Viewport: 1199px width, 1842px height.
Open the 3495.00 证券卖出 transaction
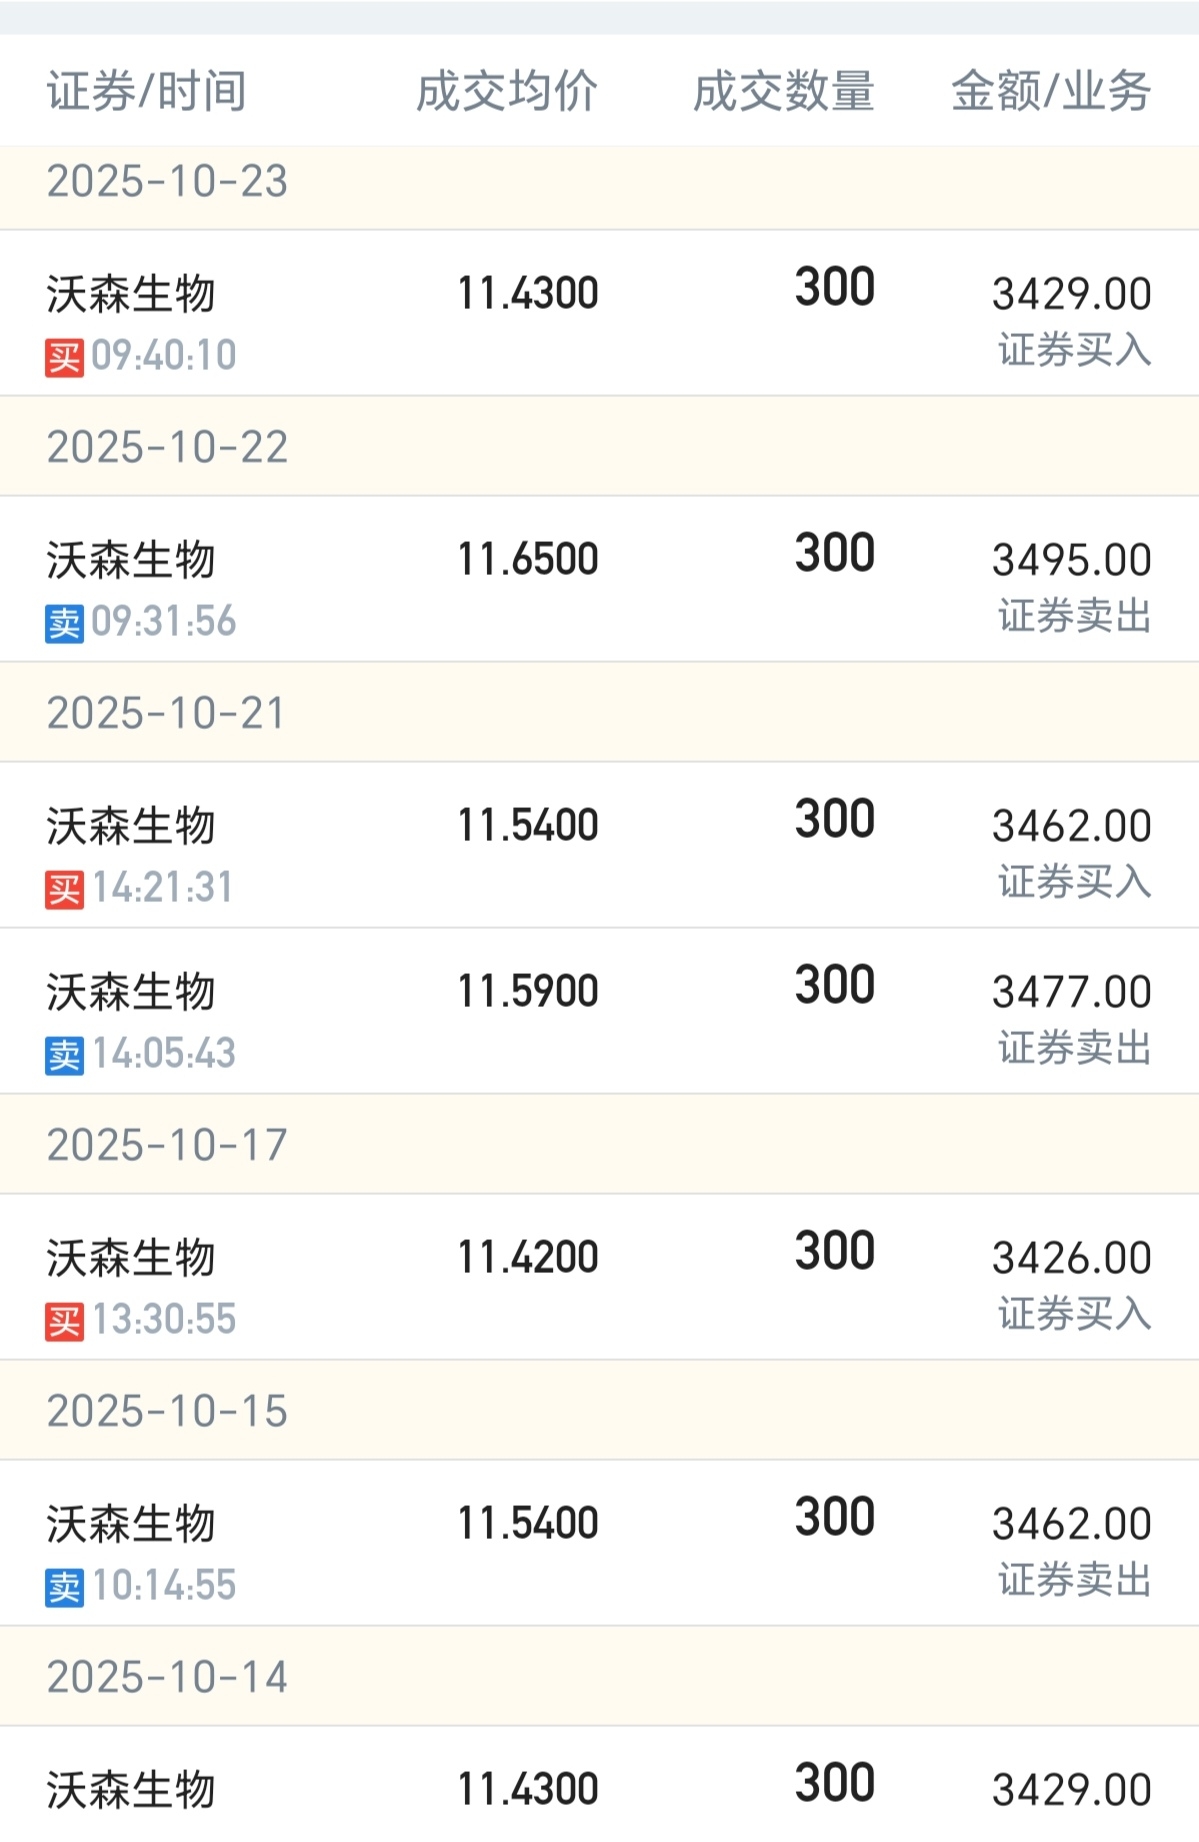(599, 579)
